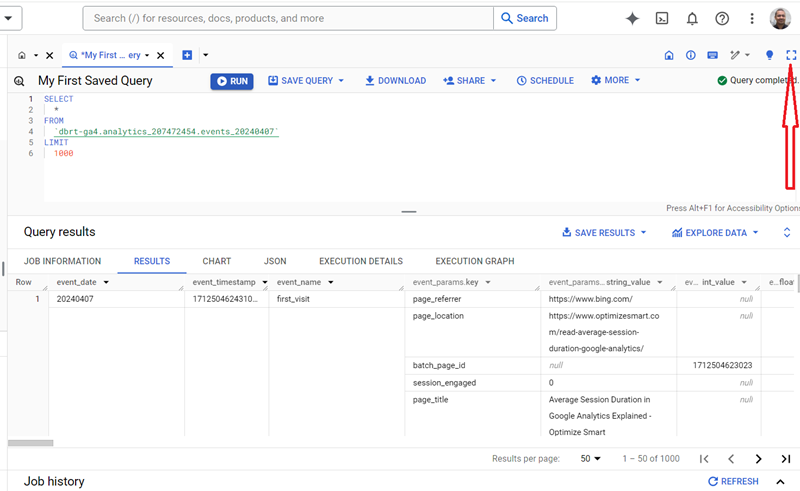The width and height of the screenshot is (800, 491).
Task: Open Execution Details tab
Action: coord(361,261)
